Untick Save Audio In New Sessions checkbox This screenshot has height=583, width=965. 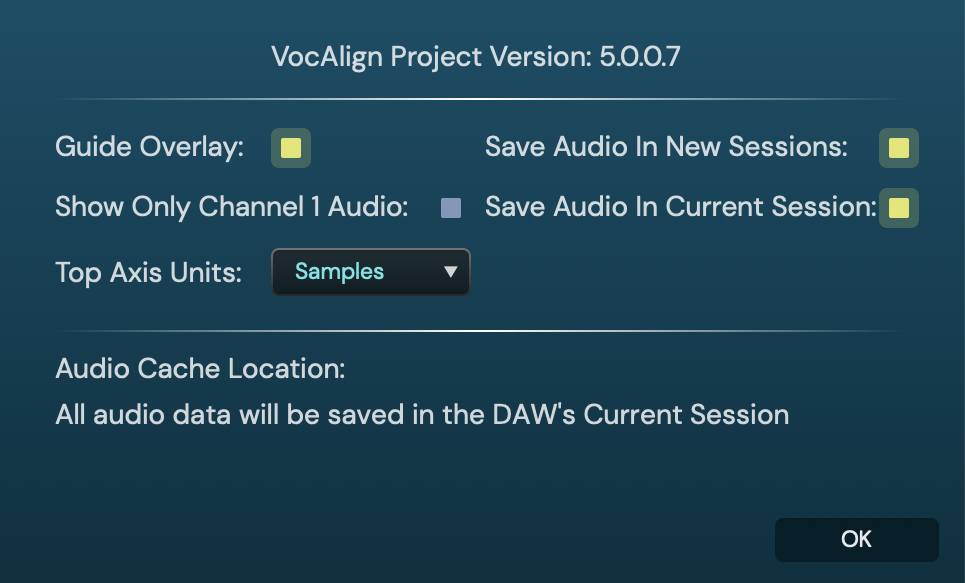tap(898, 148)
